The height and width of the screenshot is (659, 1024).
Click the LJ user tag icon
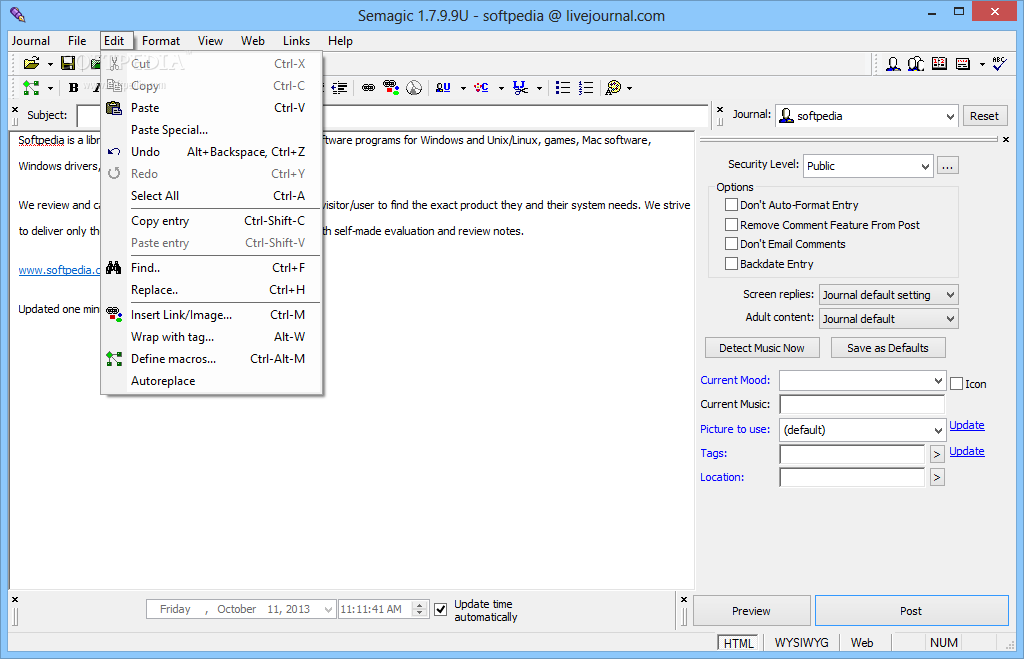click(443, 88)
